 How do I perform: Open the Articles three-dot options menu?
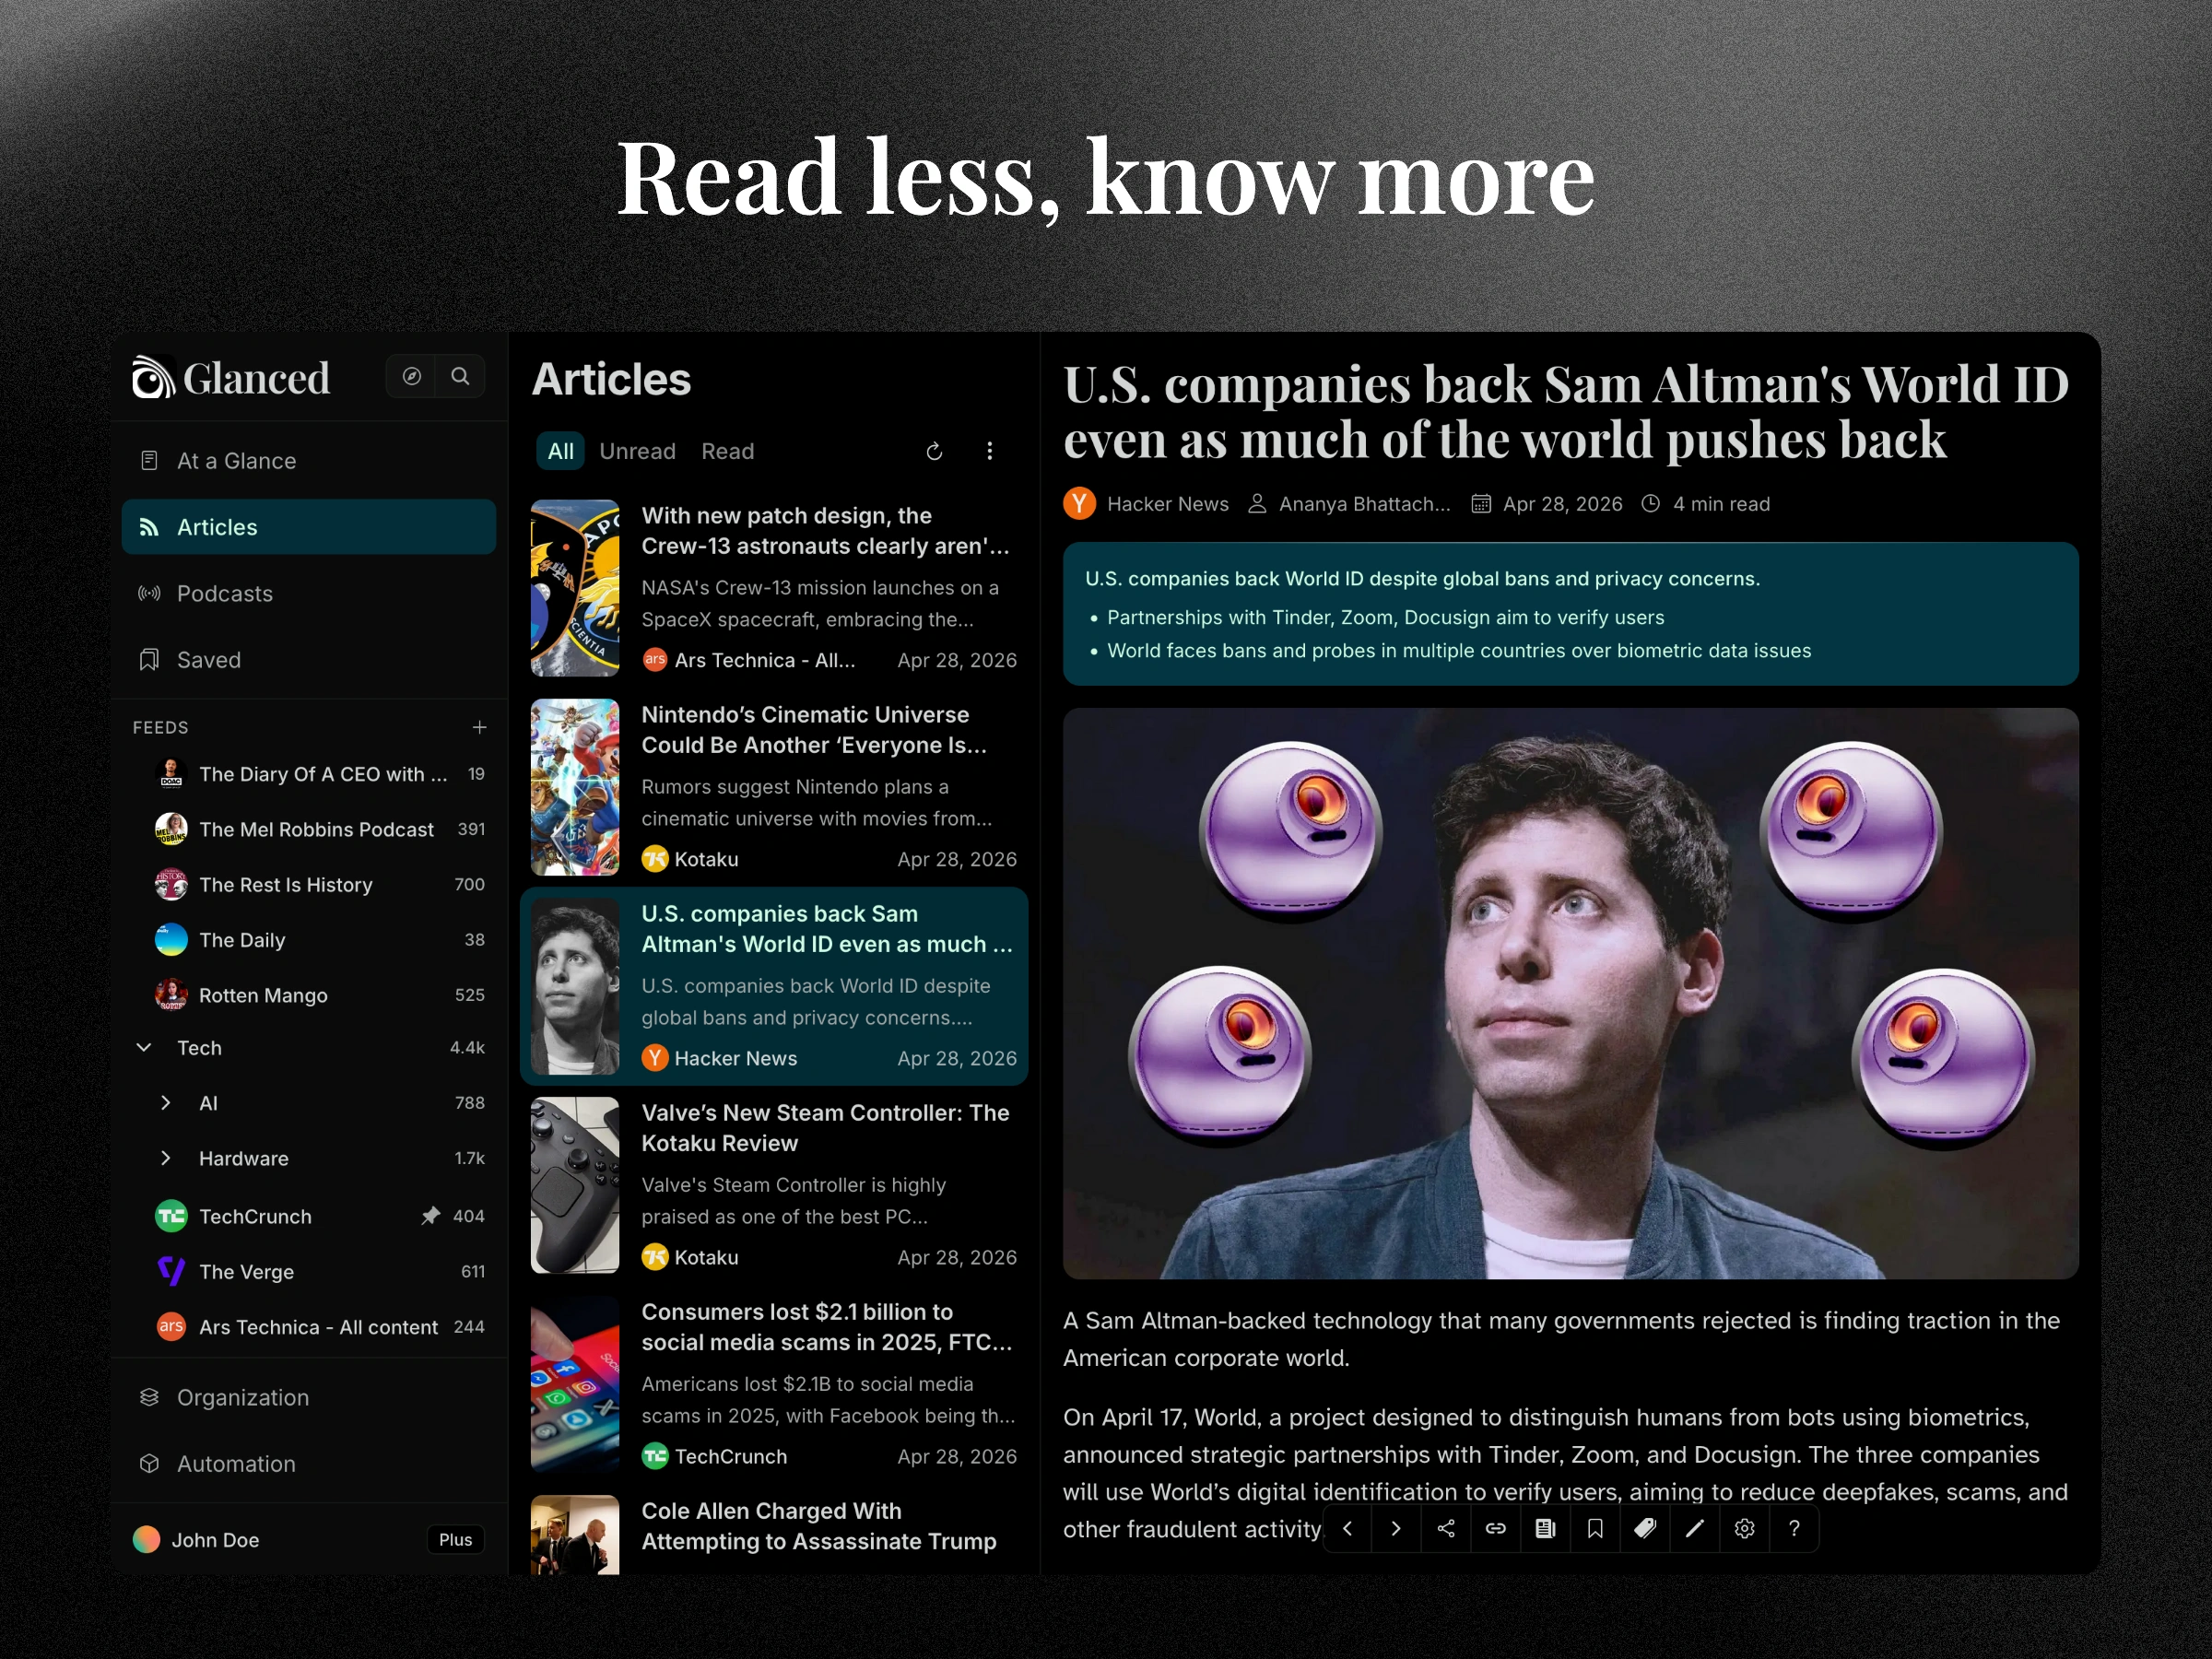pos(990,451)
